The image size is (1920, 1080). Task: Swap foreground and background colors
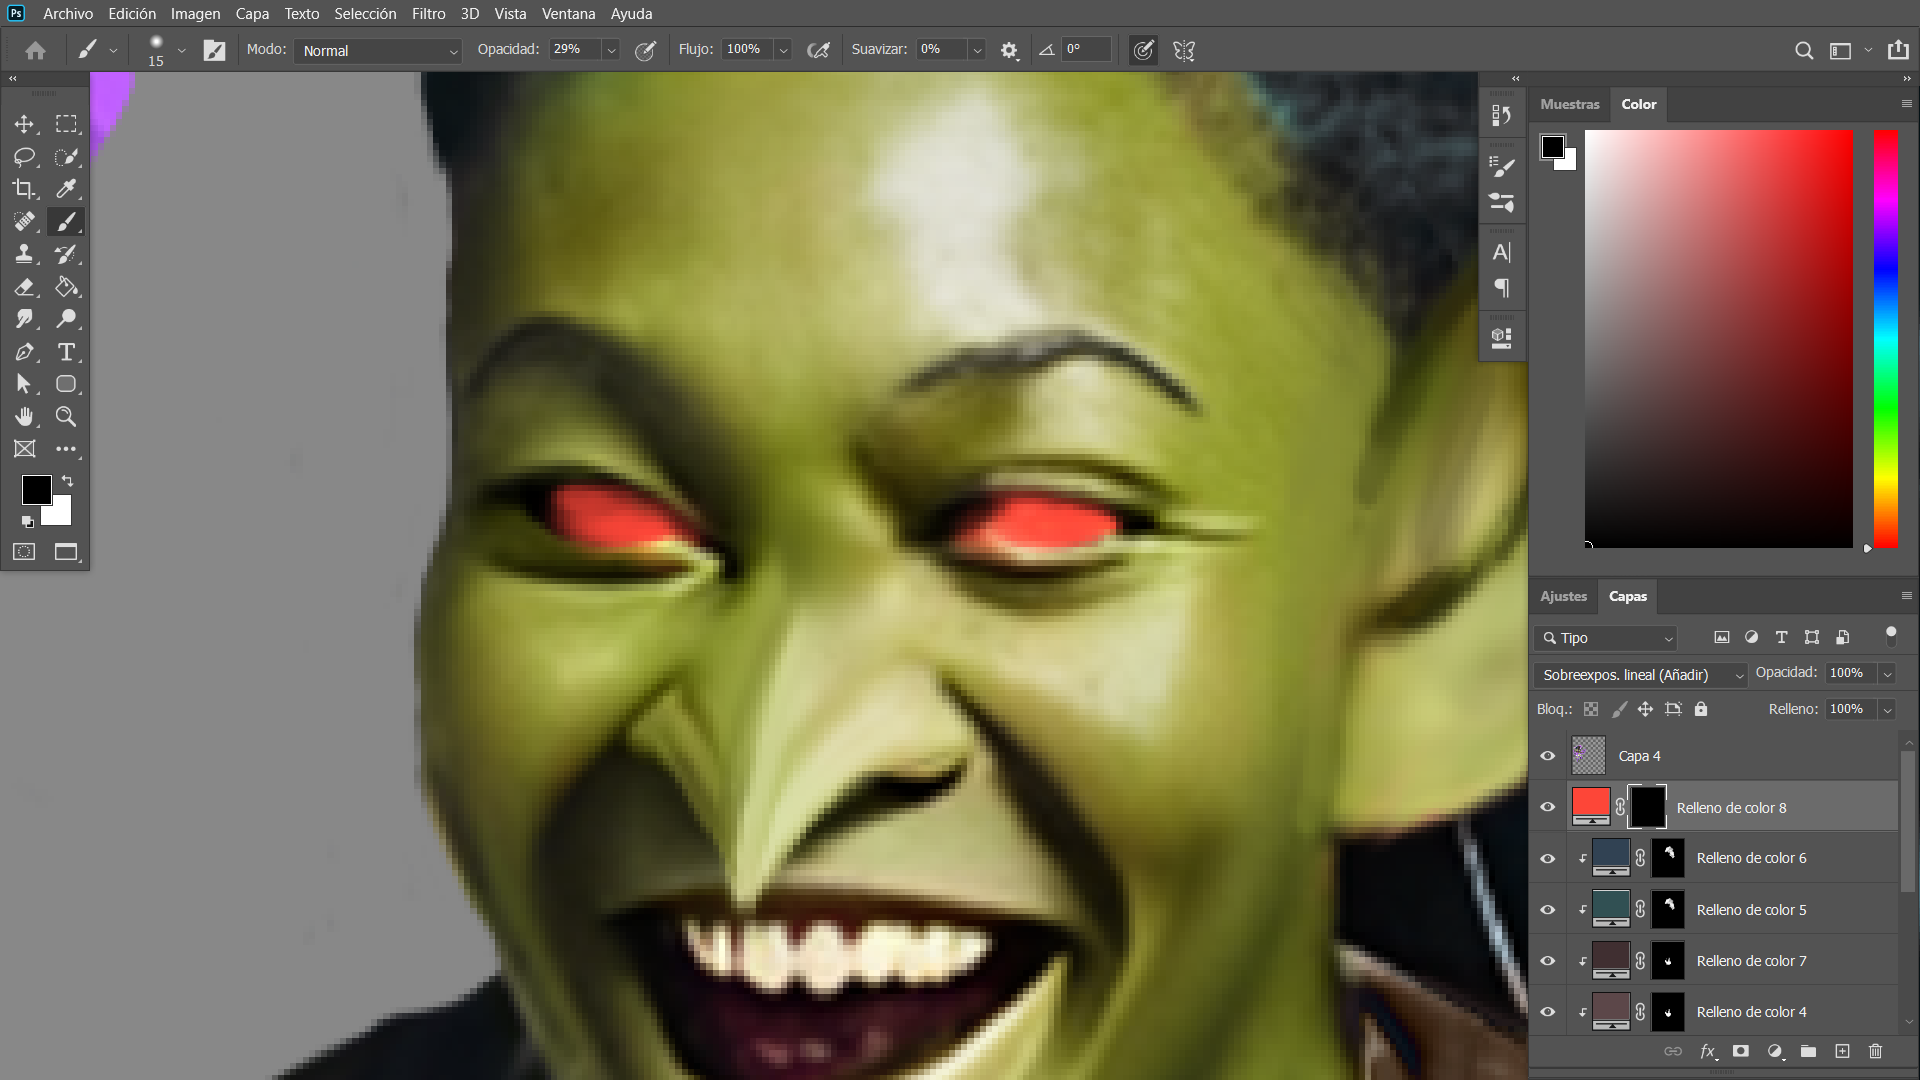point(68,481)
